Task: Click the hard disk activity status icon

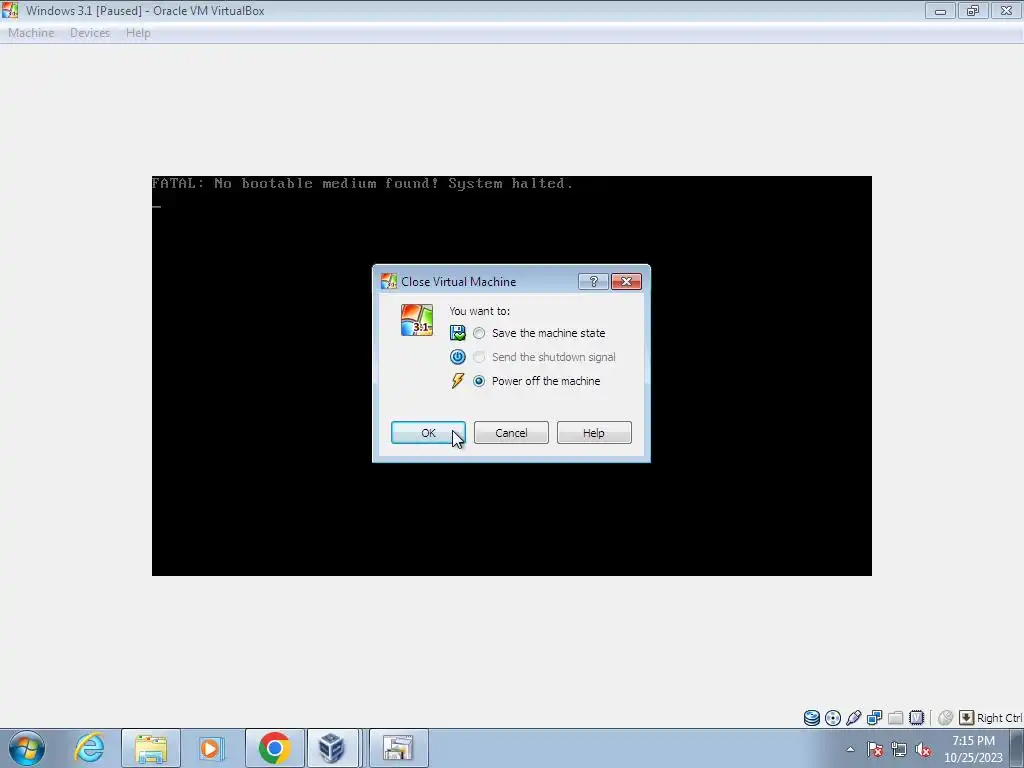Action: pos(812,718)
